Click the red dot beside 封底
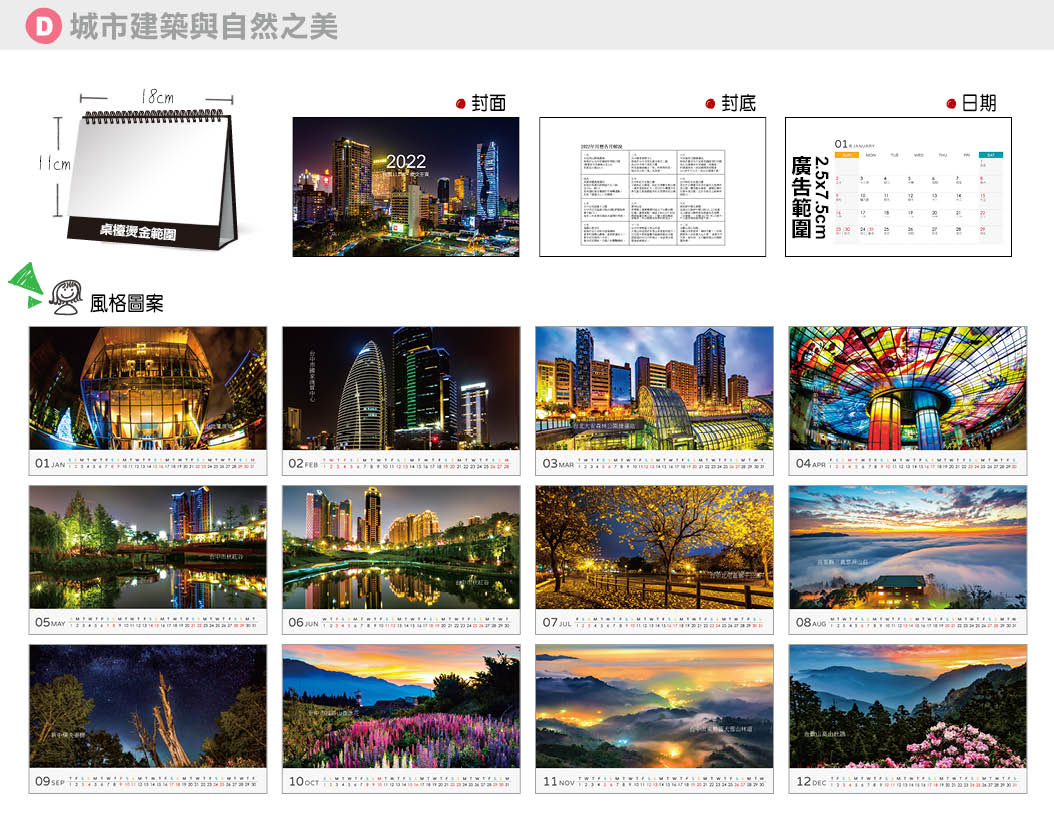The height and width of the screenshot is (817, 1054). click(711, 103)
